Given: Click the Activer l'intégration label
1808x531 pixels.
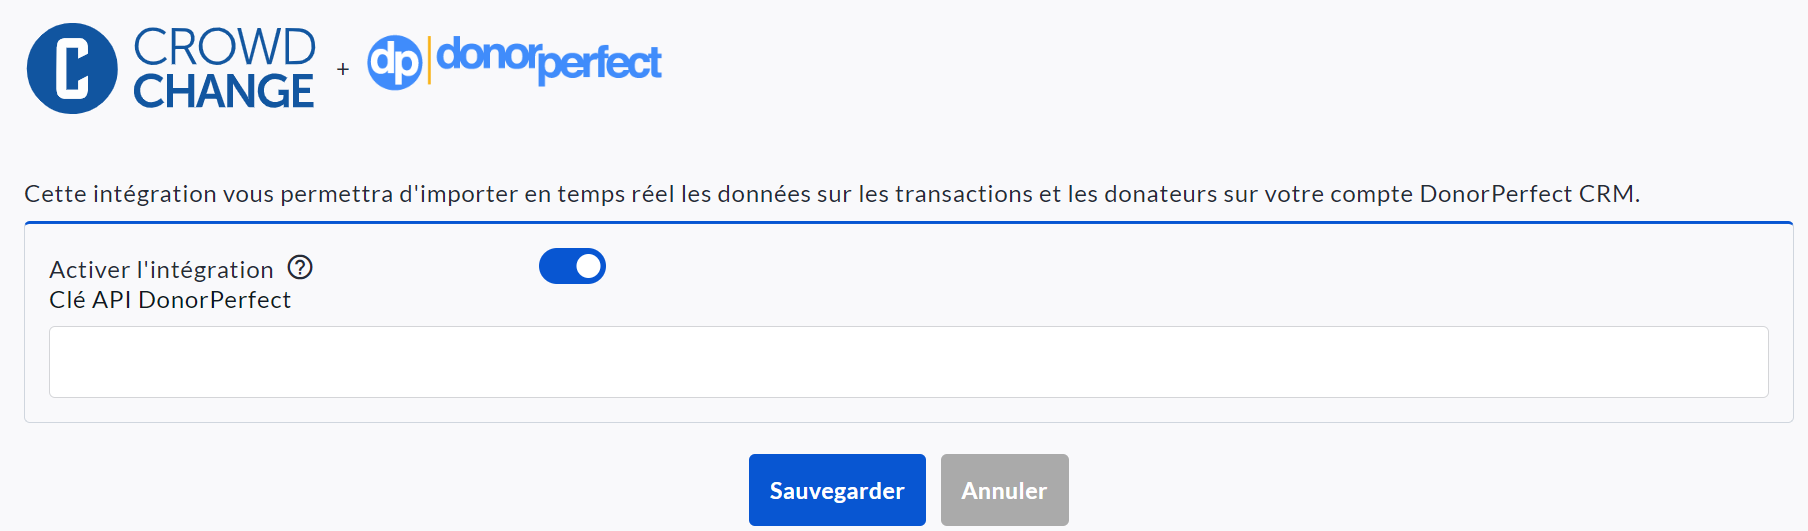Looking at the screenshot, I should 161,270.
